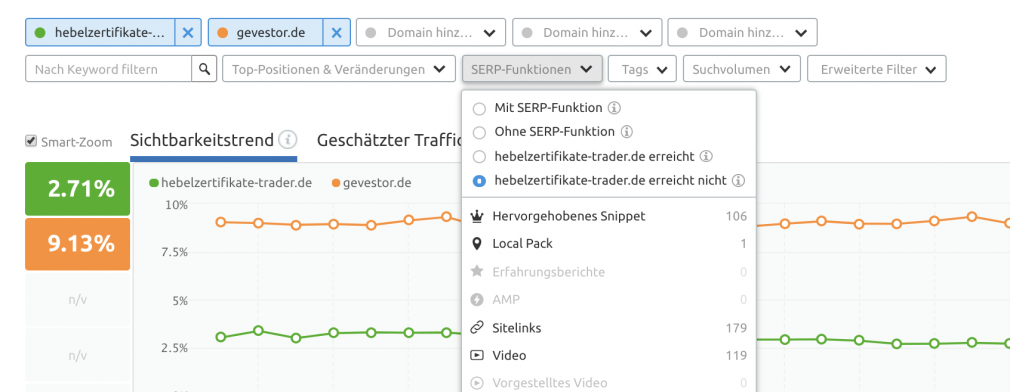Focus the Nach Keyword filtern field
Screen dimensions: 1010x392
[109, 69]
